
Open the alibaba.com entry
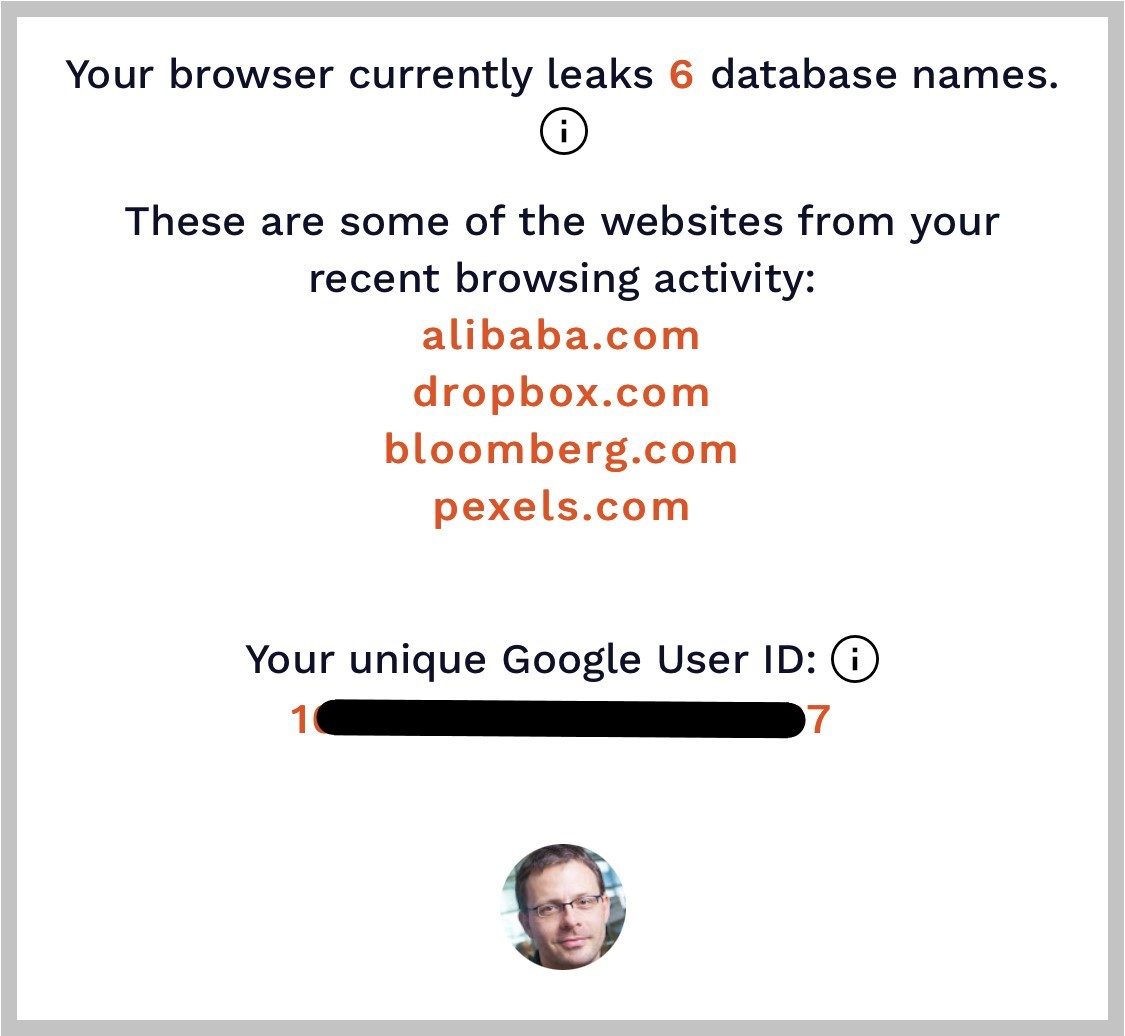point(561,336)
